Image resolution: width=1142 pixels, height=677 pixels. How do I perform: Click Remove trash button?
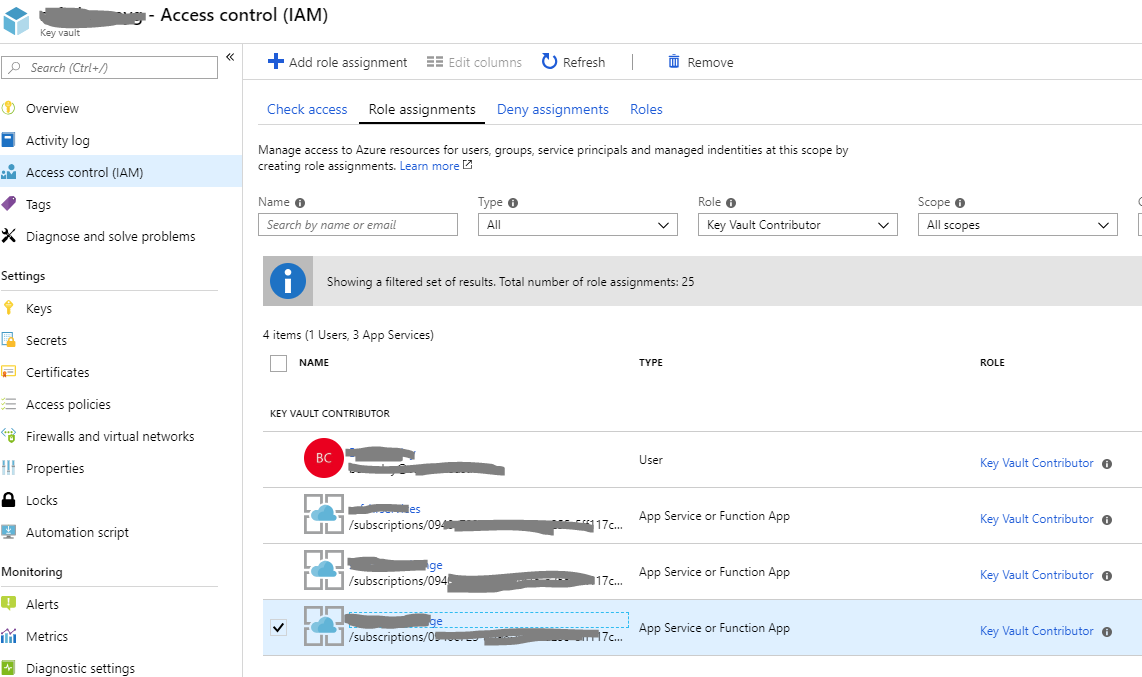click(701, 62)
